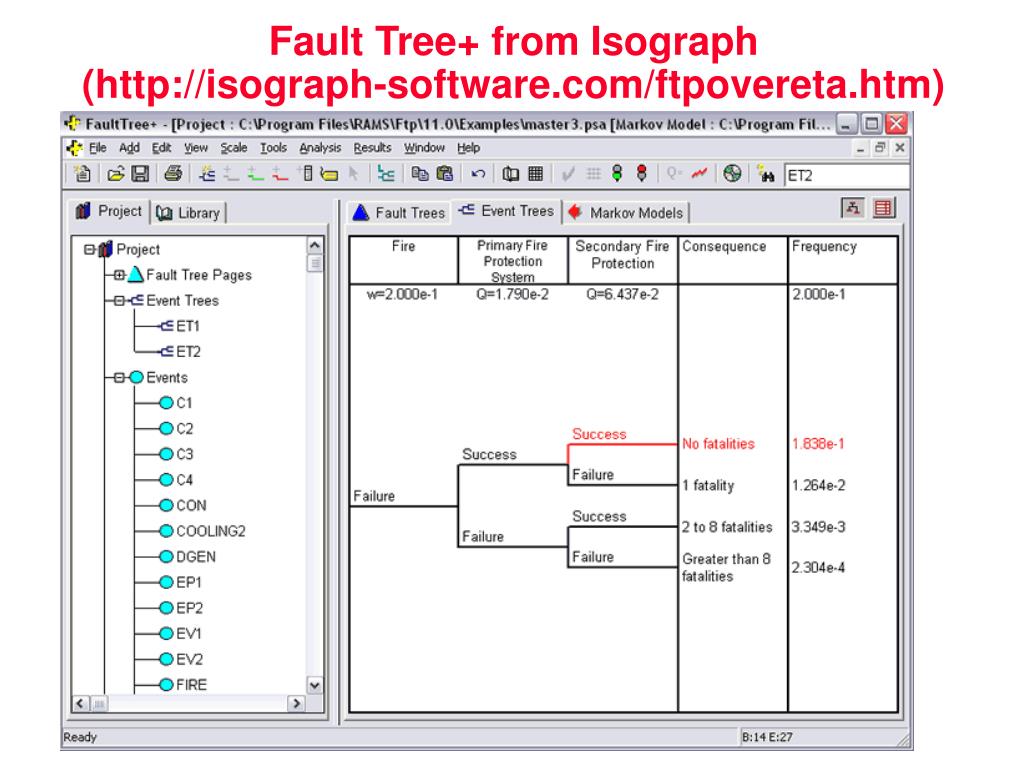Click the horizontal scroll right arrow

pos(296,703)
